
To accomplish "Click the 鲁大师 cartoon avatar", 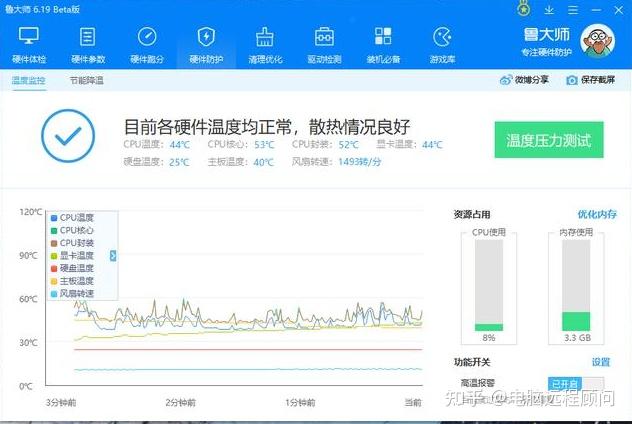I will tap(597, 41).
